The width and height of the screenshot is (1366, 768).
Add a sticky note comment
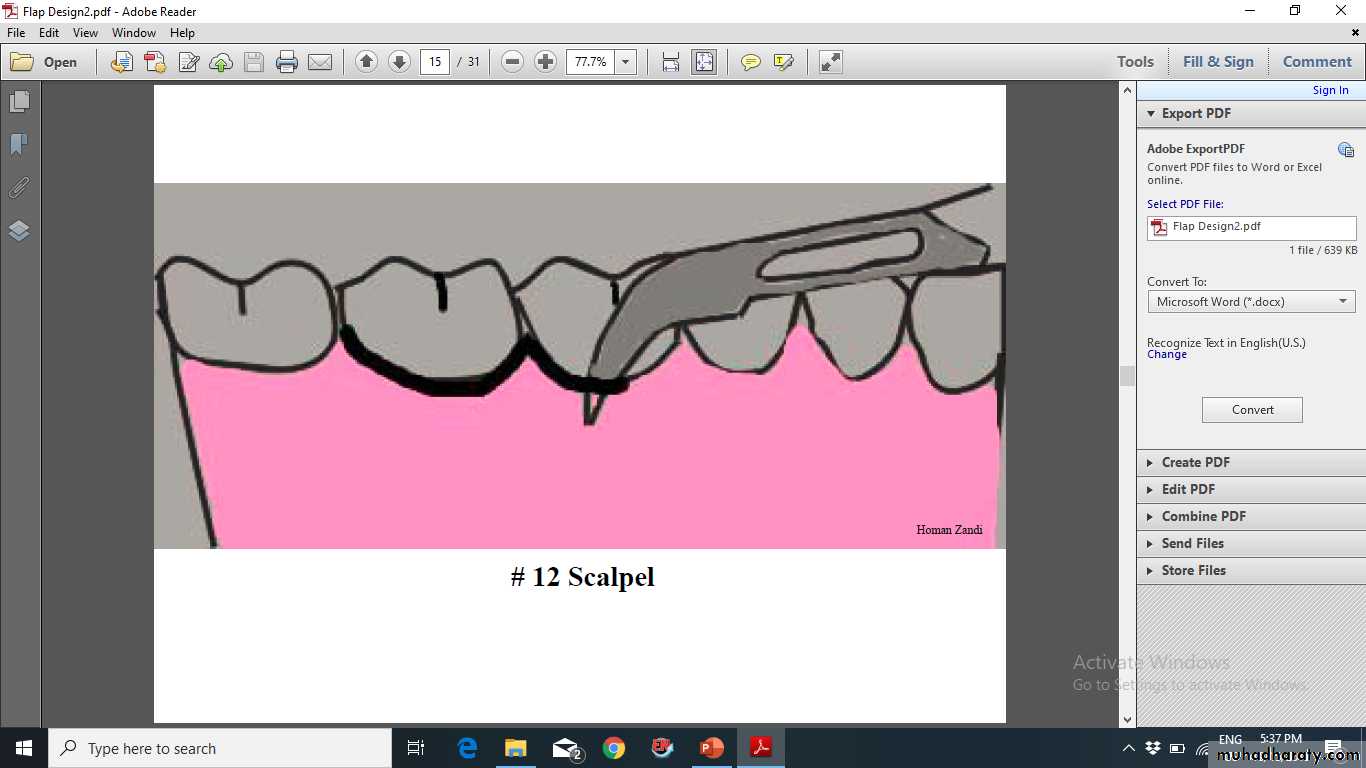(750, 62)
